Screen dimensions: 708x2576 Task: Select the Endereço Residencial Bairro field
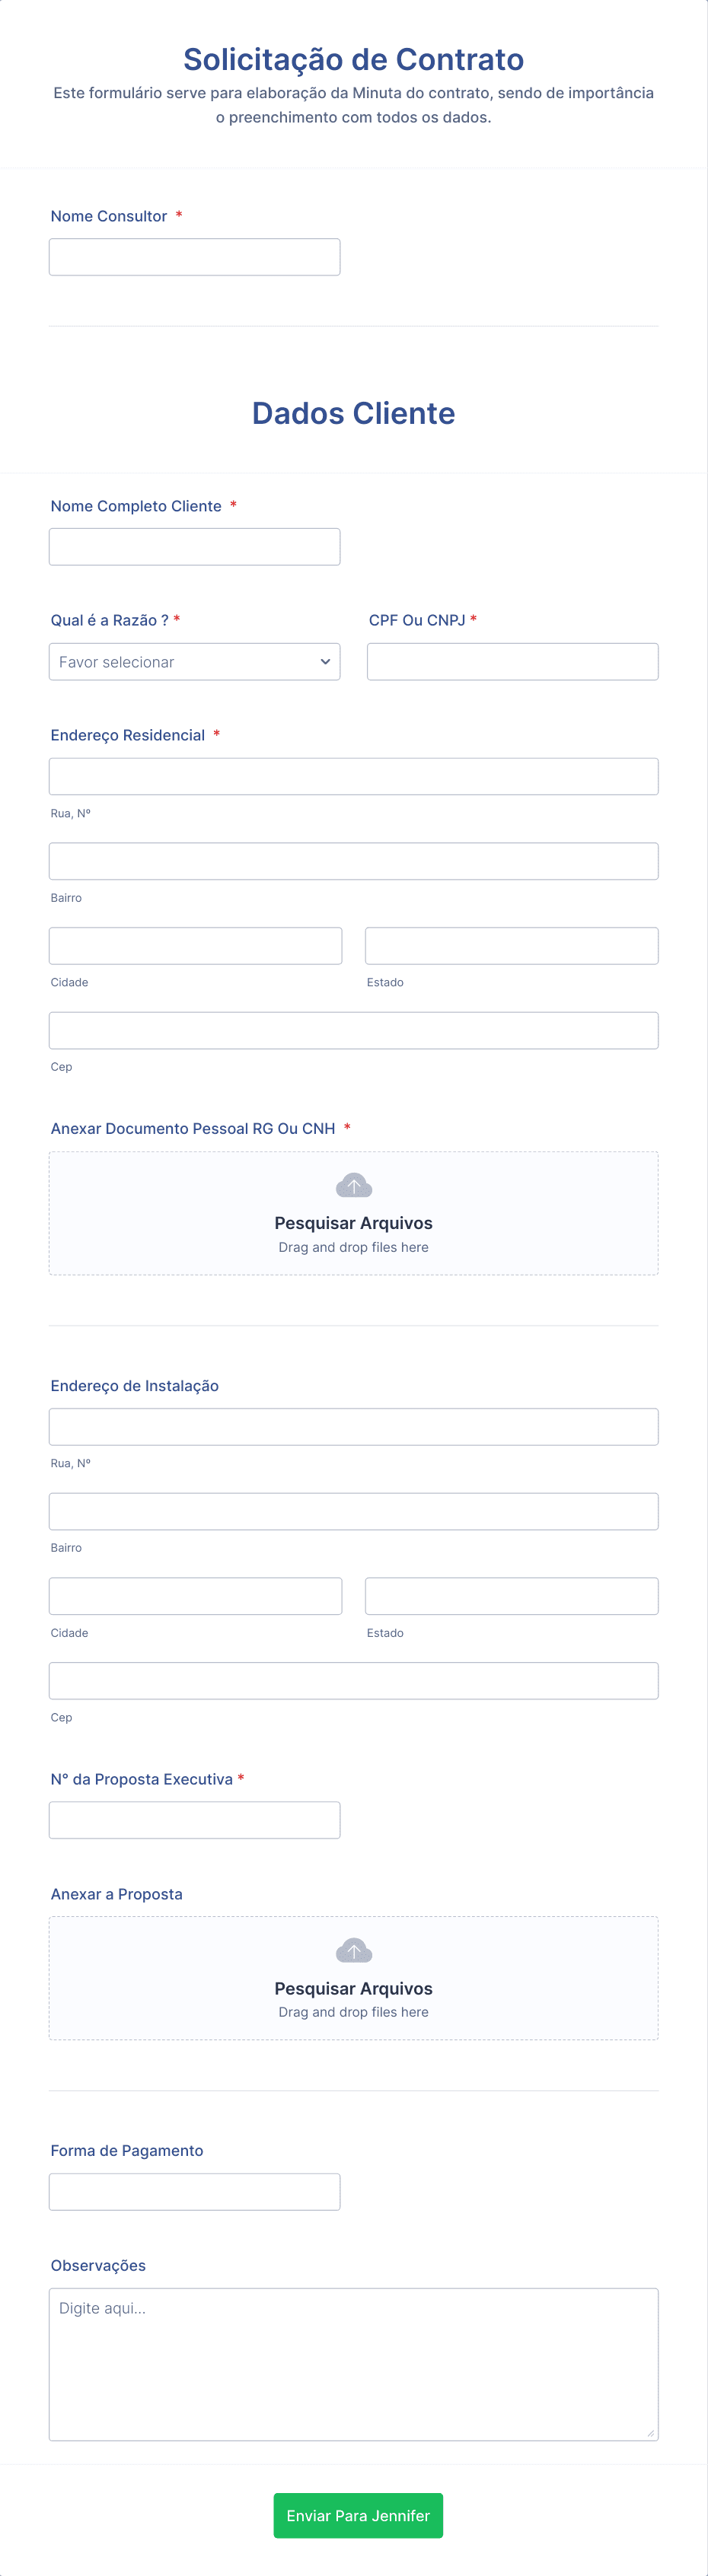354,861
